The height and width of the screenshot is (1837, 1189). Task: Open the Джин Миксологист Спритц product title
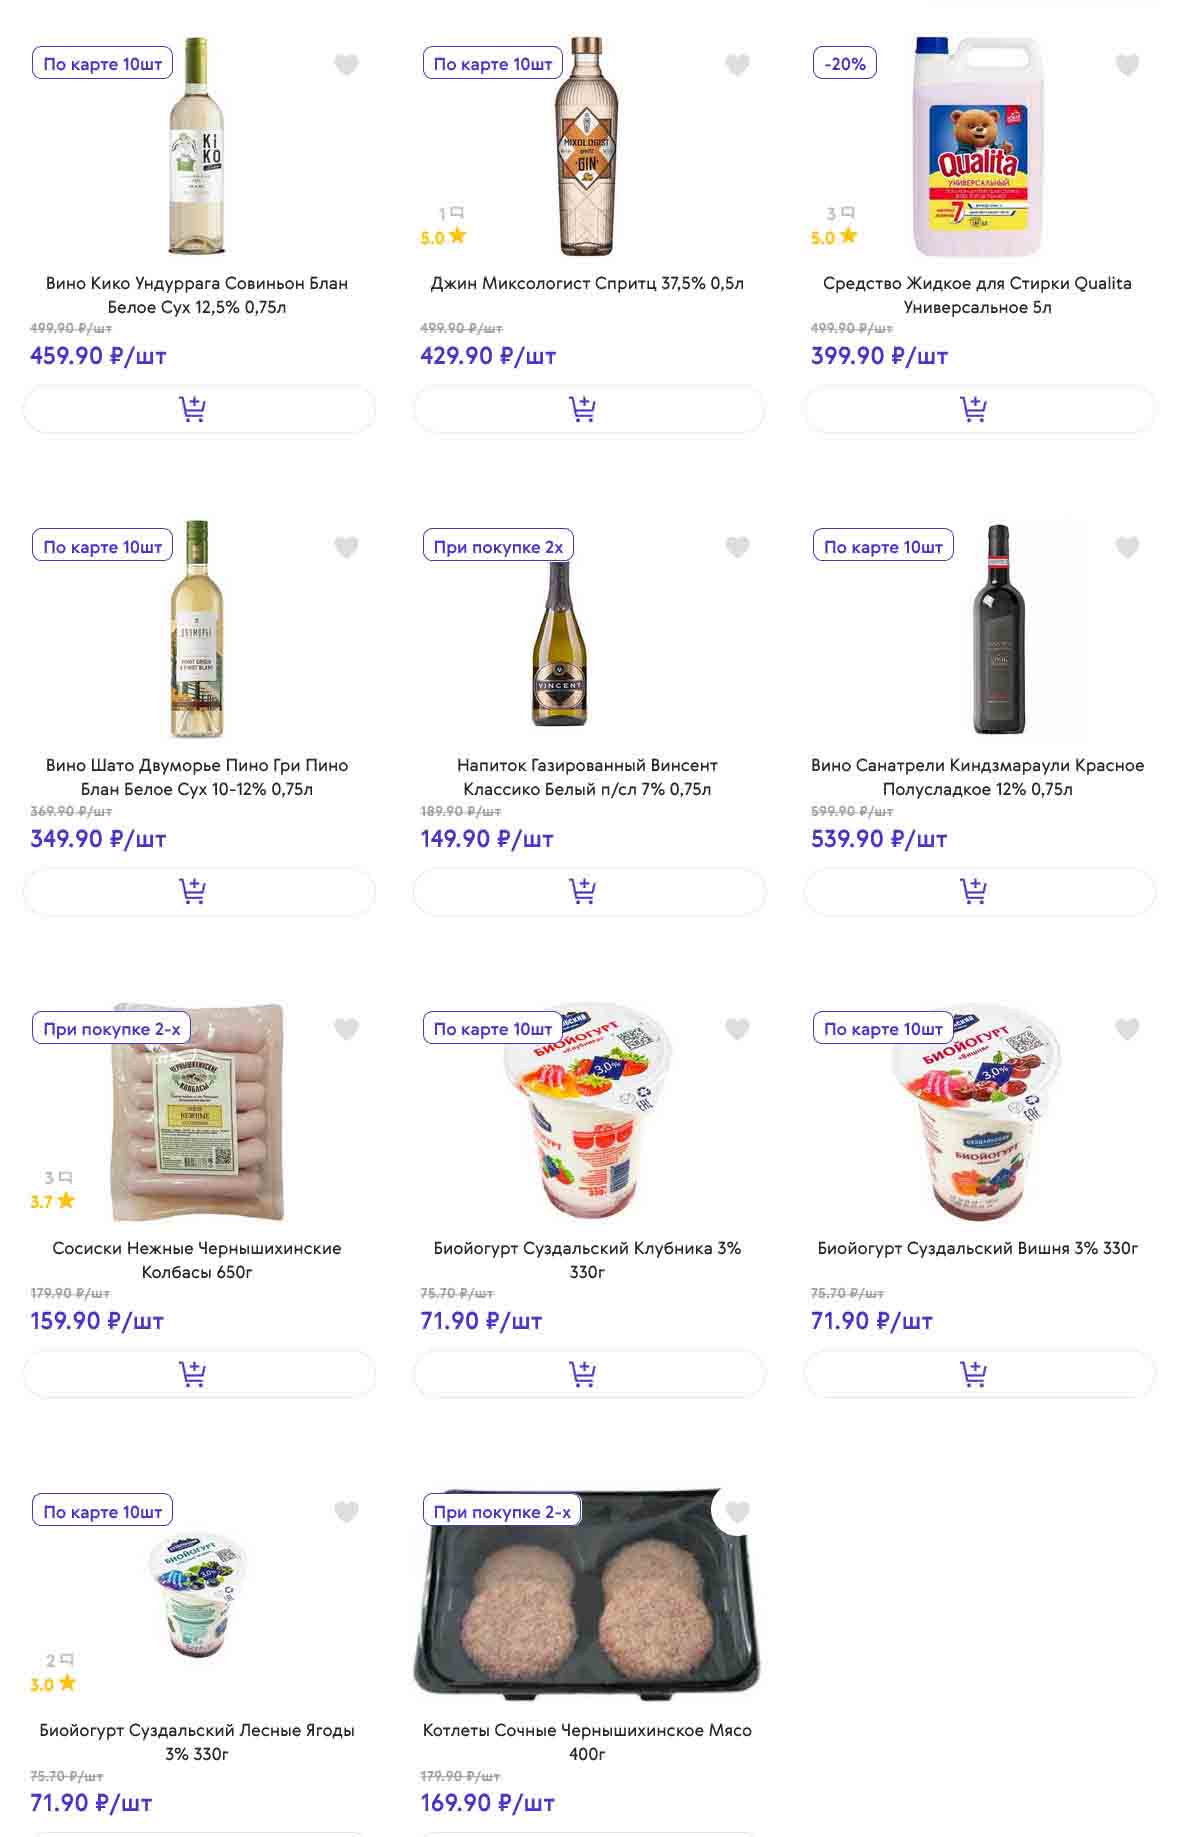(587, 284)
